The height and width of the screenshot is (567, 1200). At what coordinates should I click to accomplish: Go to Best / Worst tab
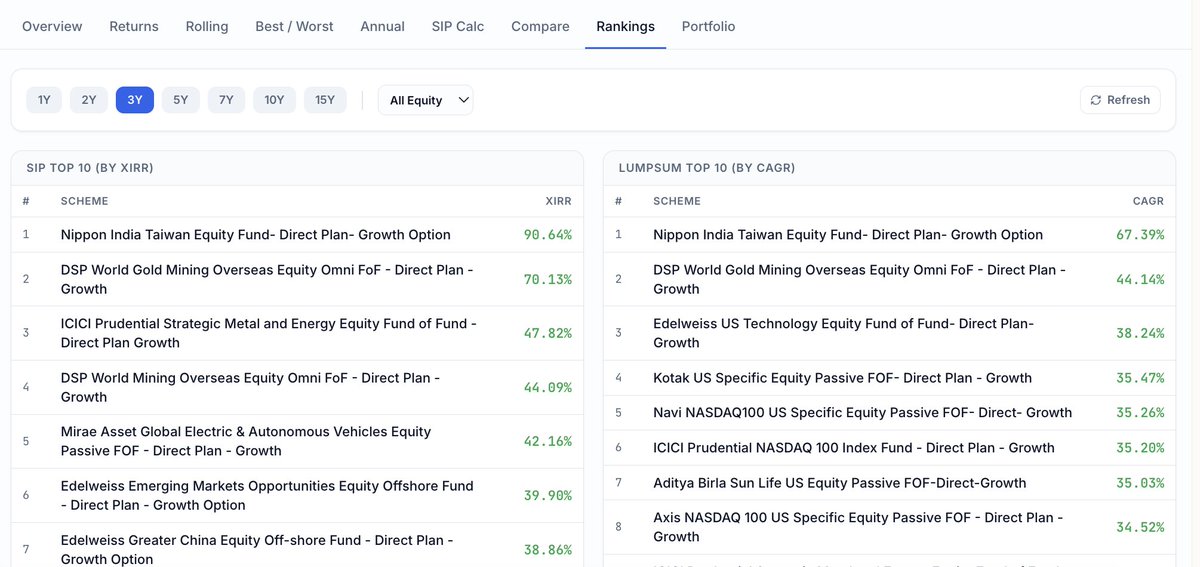294,26
